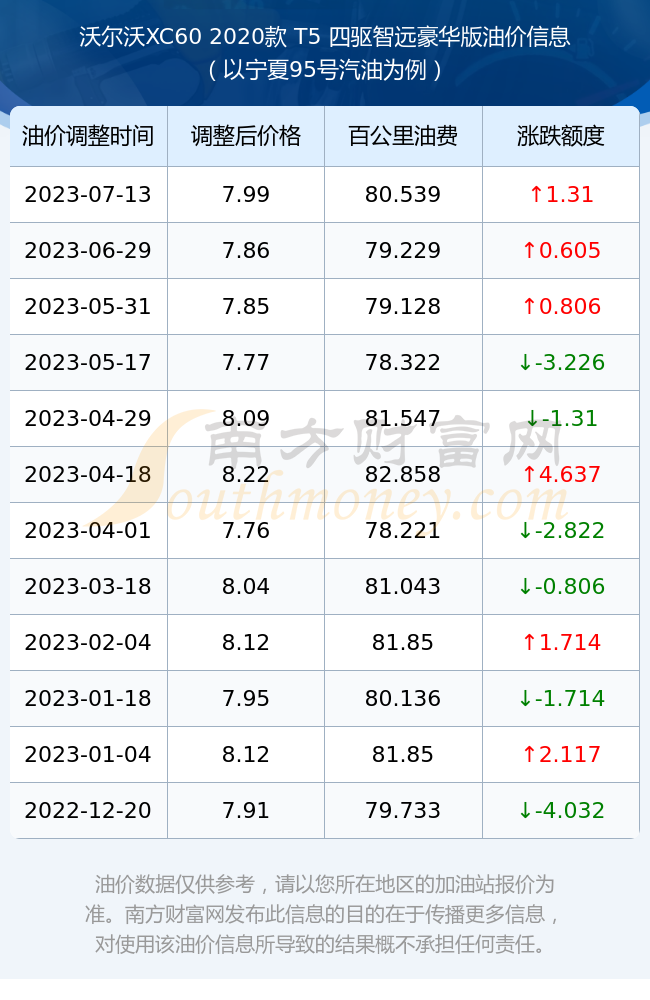Click the red ↑4.637 change value

561,474
